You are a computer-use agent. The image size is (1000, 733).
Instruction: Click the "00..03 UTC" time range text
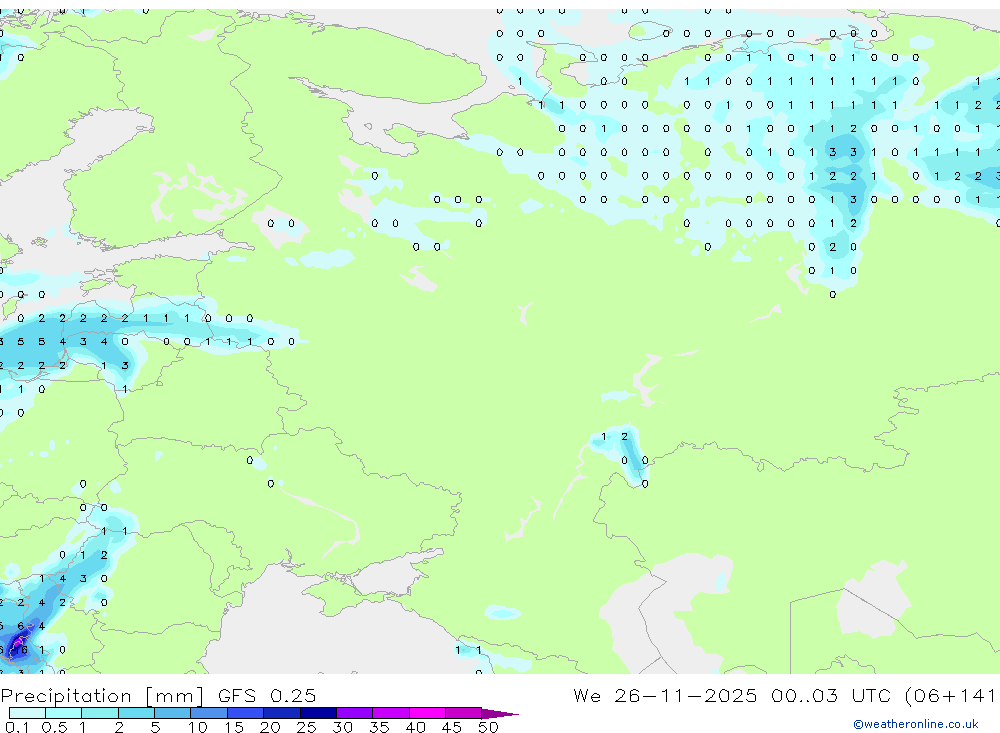coord(830,695)
